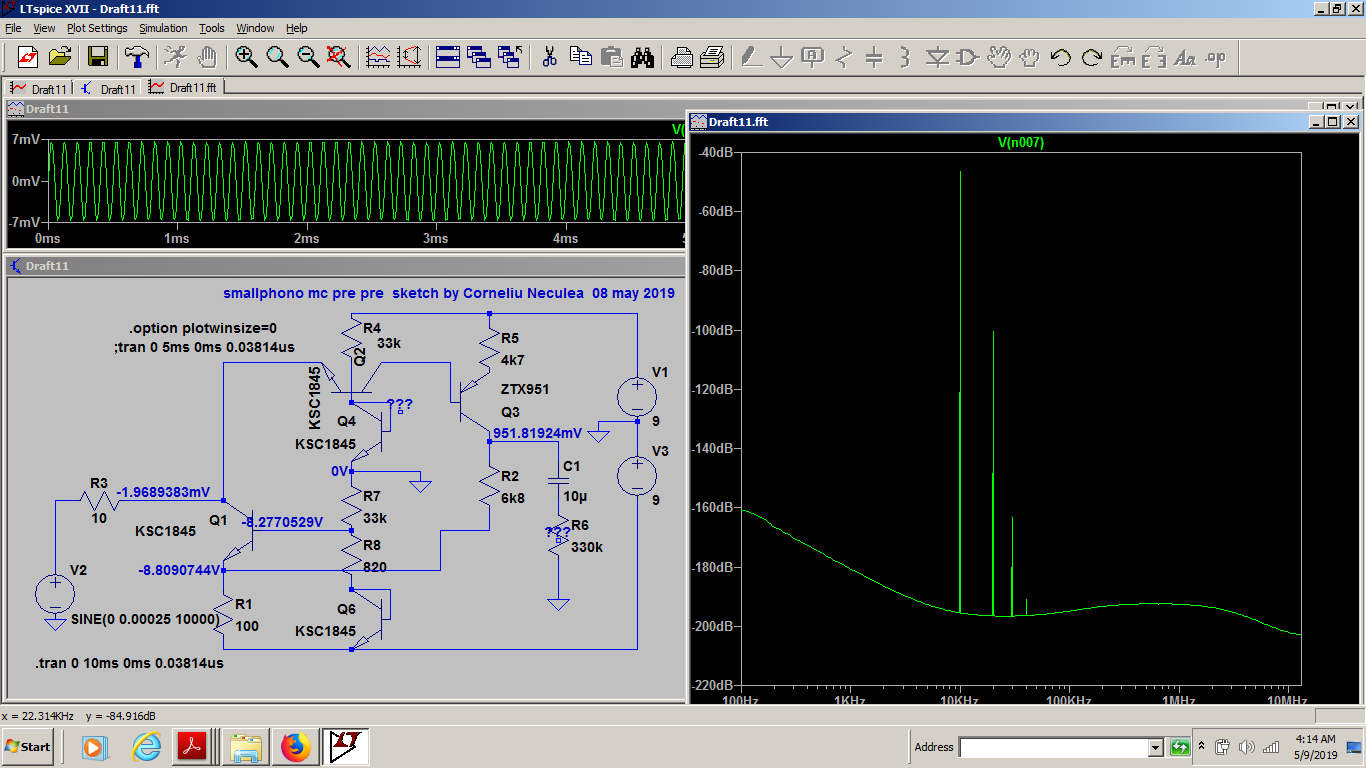The image size is (1366, 768).
Task: Click the taskbar Address input field
Action: 1053,747
